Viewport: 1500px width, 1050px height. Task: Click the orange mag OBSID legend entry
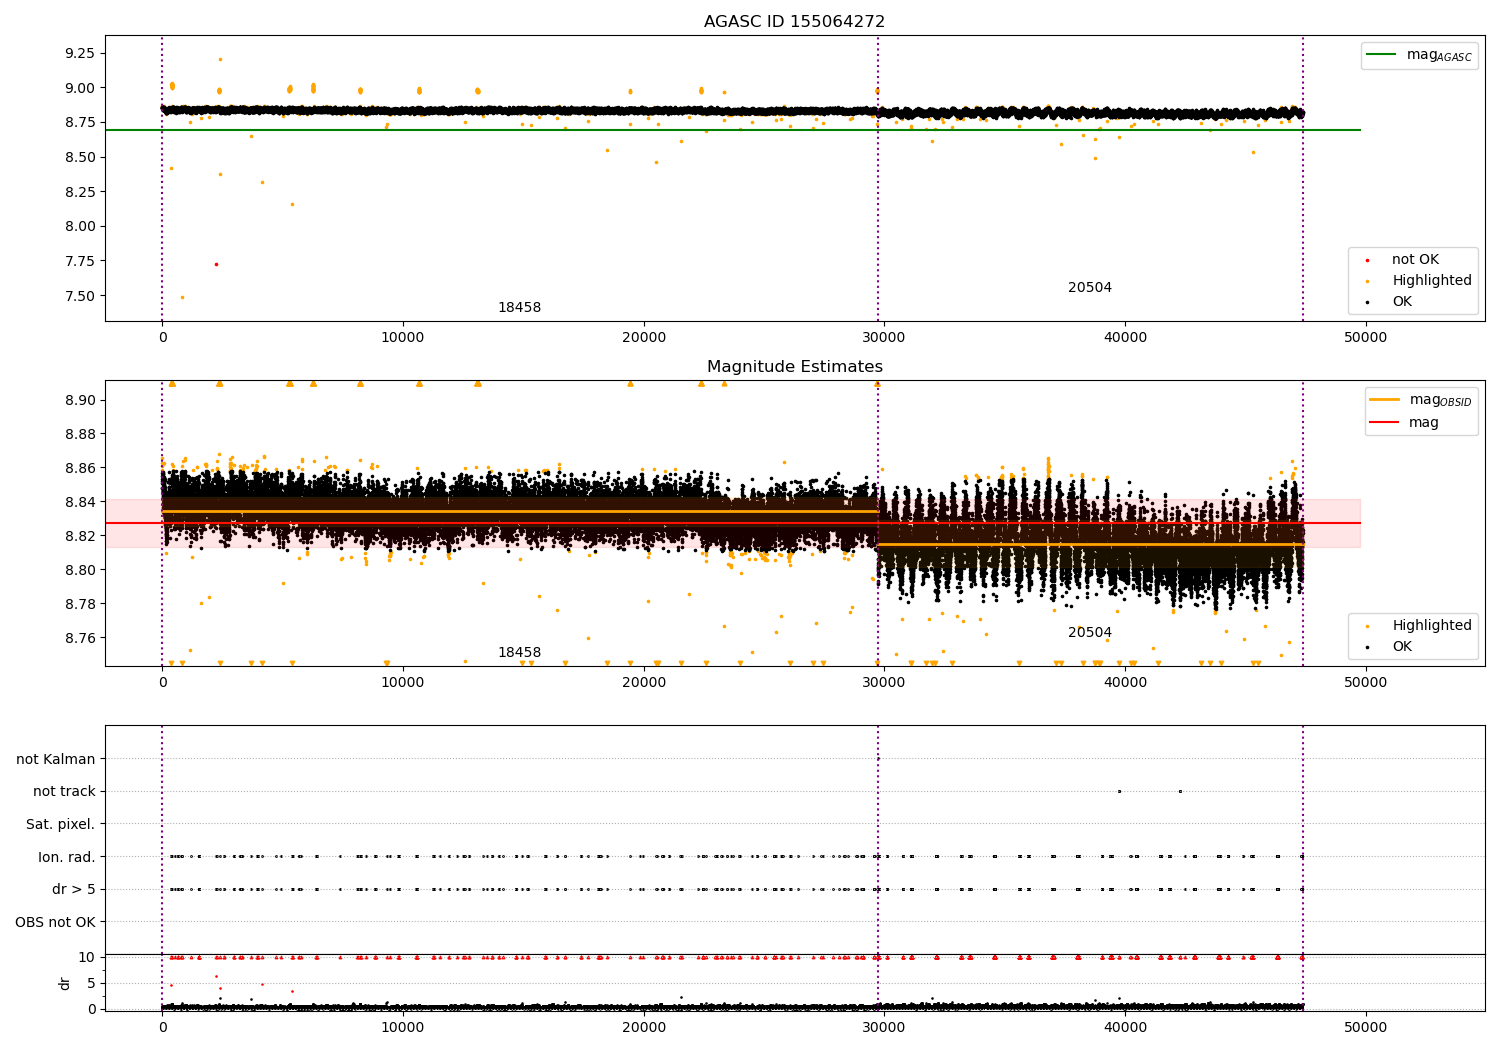coord(1421,401)
